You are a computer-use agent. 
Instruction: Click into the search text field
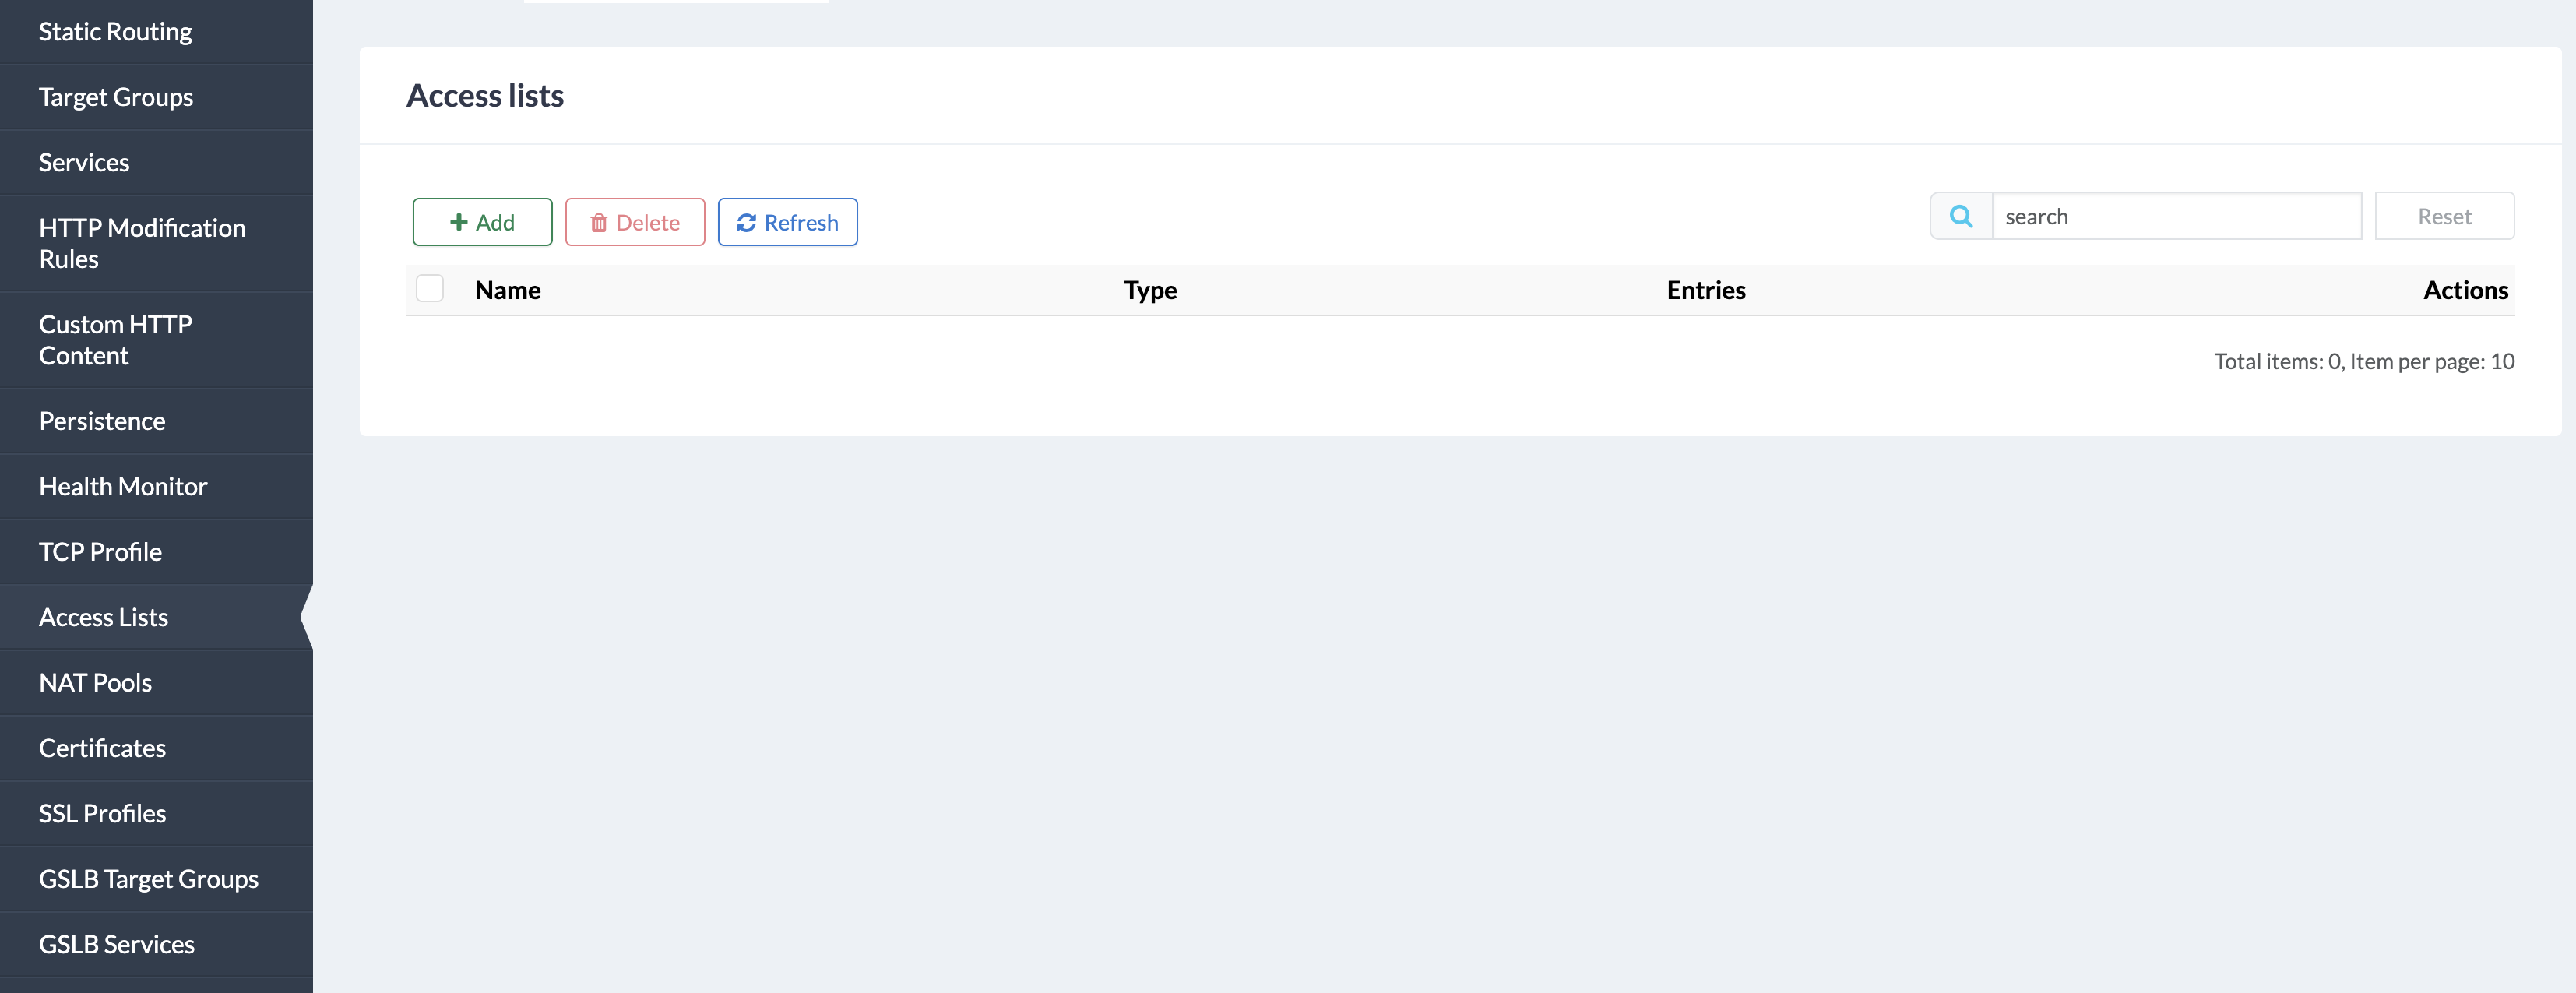point(2176,216)
